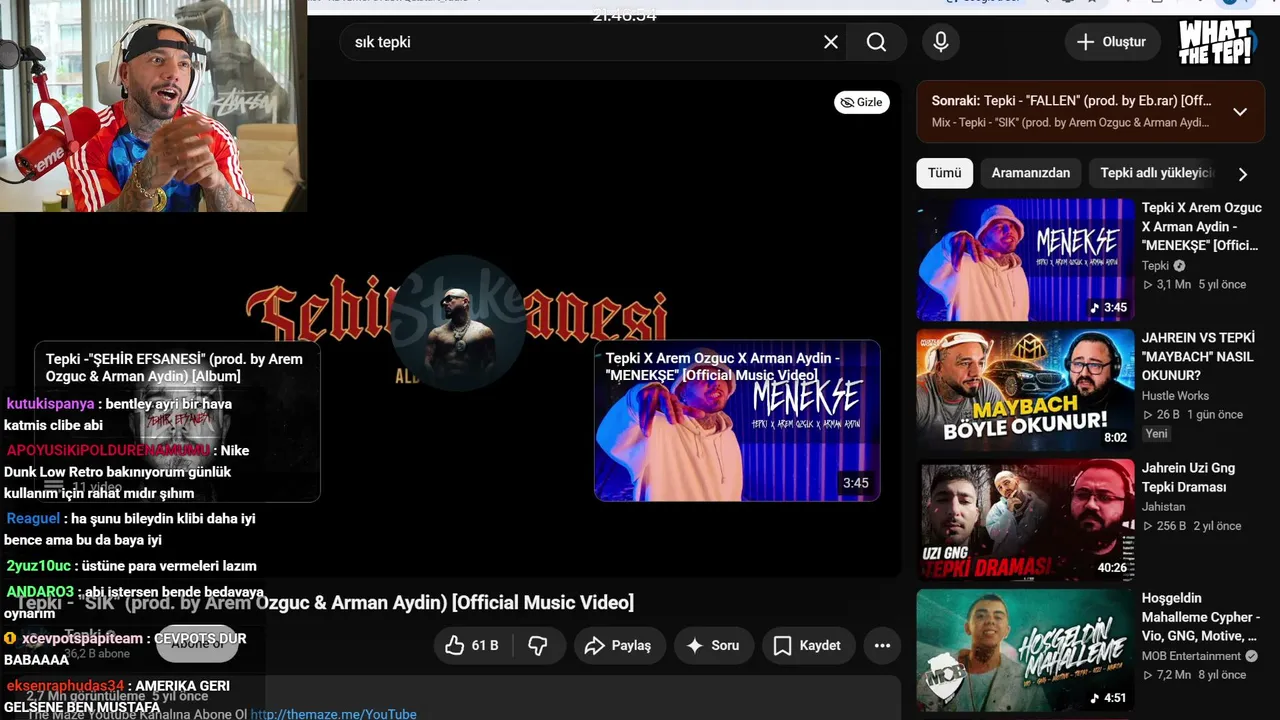Open the Jahistan channel name
Screen dimensions: 1280x720
1163,507
